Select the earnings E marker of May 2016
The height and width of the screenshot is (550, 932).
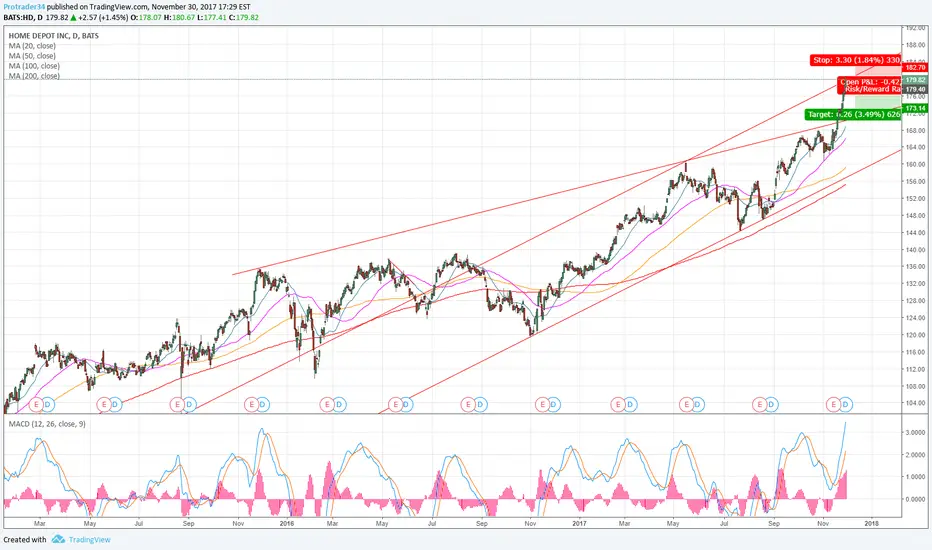pos(395,405)
